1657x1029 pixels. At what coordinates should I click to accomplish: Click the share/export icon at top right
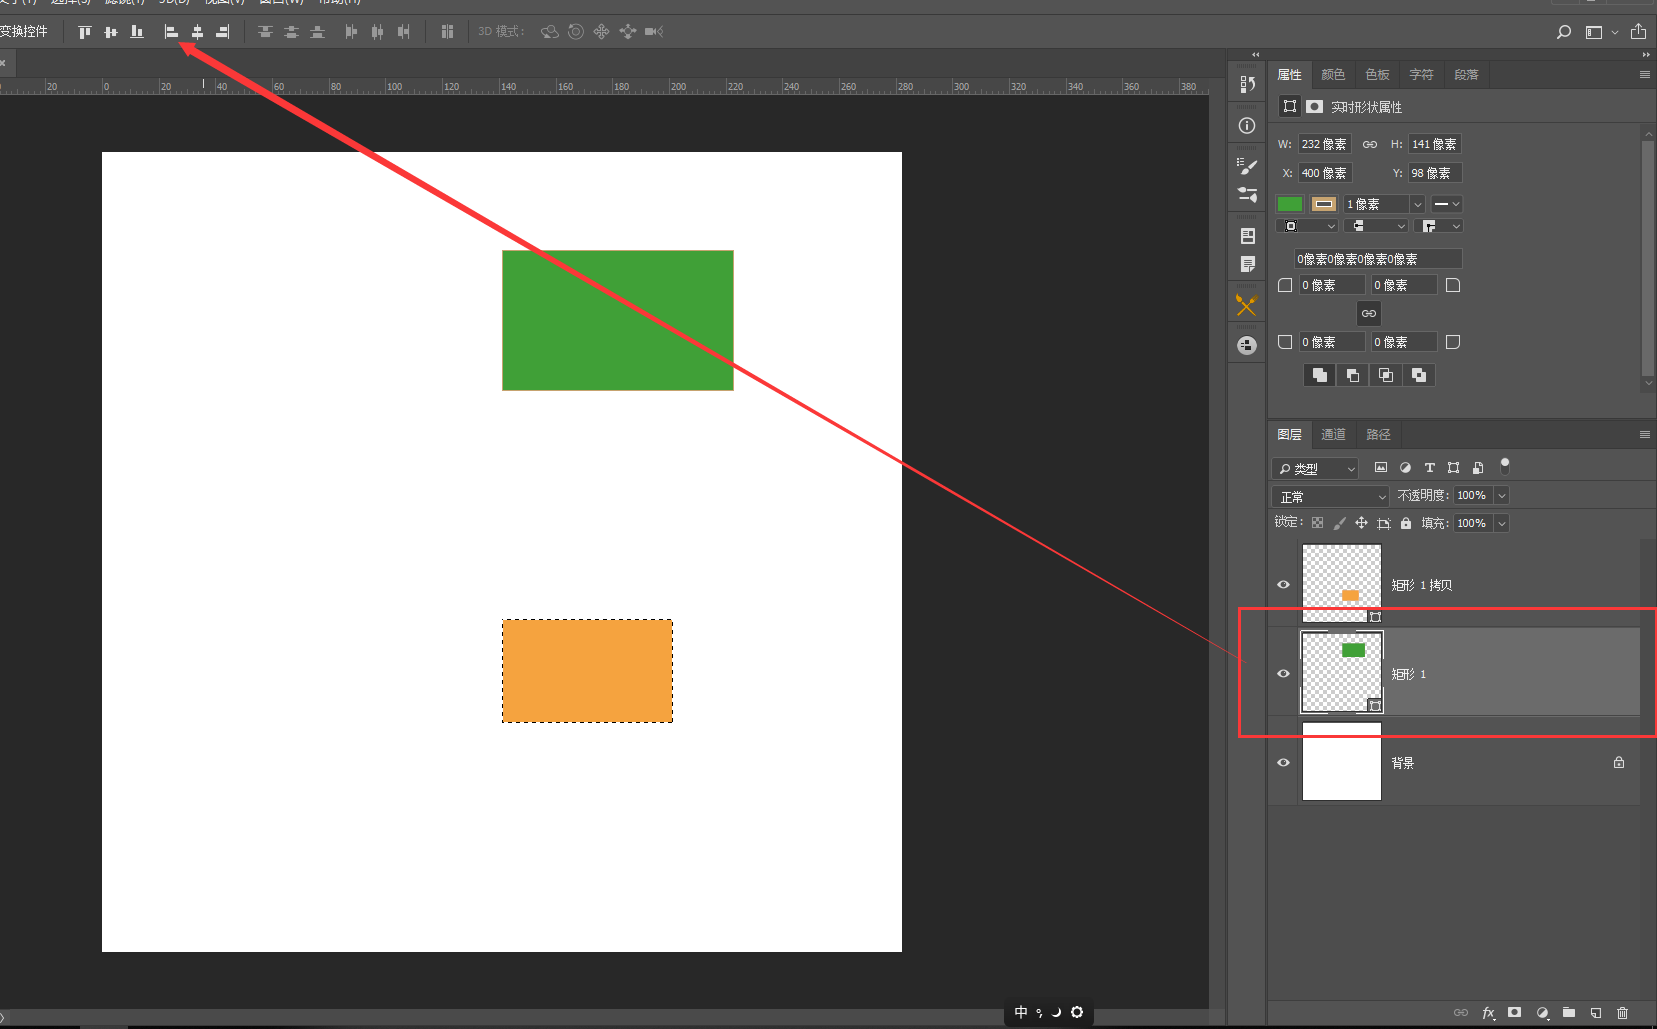(1638, 31)
